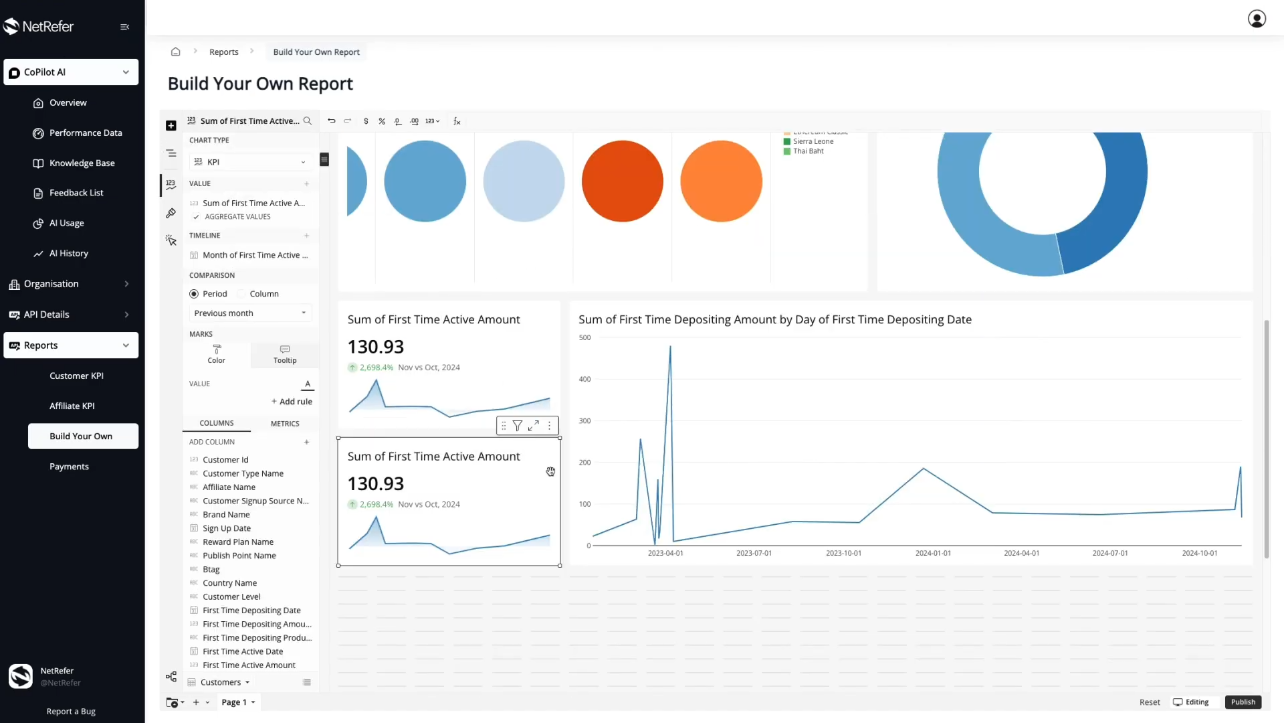Click the search icon in the chart panel header
This screenshot has height=723, width=1284.
307,121
